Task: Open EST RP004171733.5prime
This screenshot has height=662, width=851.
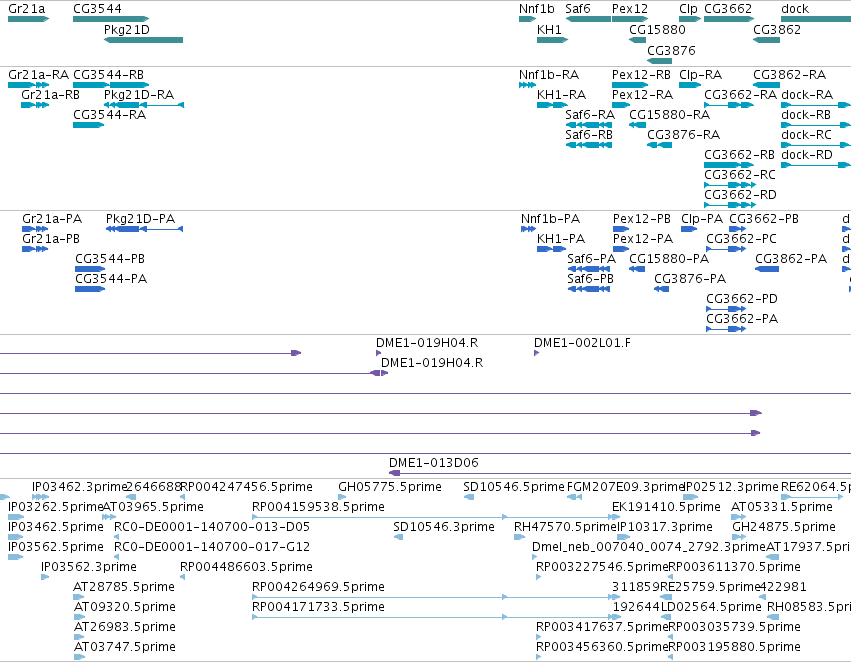Action: point(436,617)
